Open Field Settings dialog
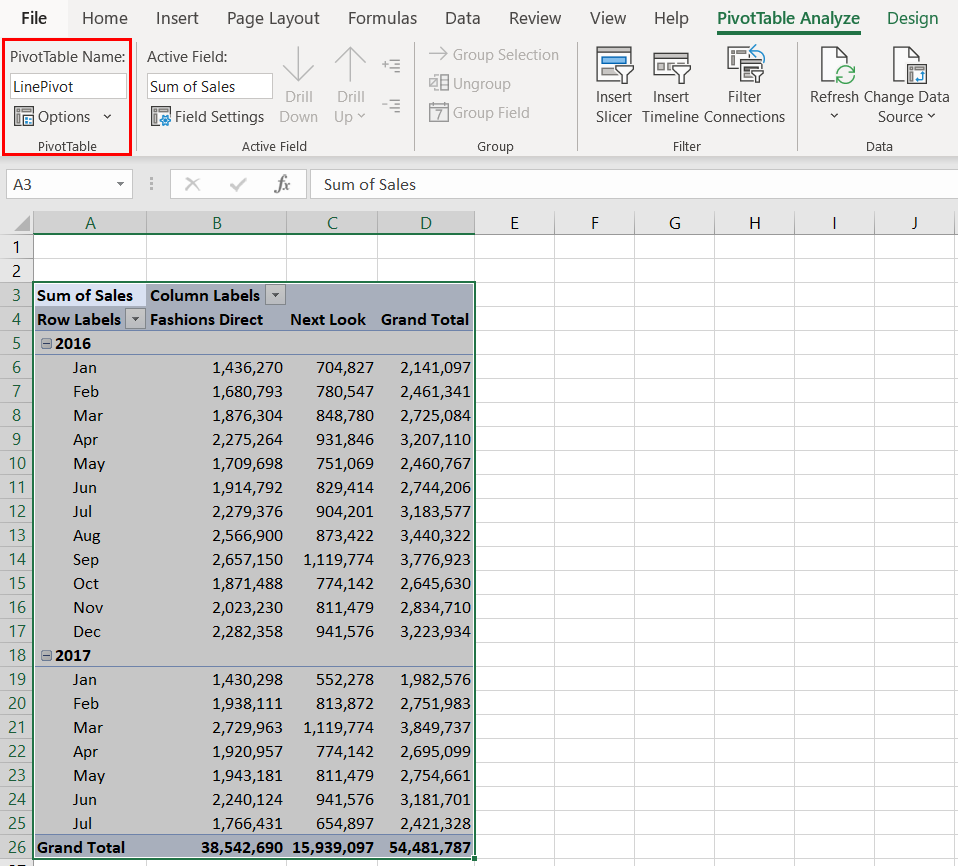This screenshot has height=866, width=958. 208,117
